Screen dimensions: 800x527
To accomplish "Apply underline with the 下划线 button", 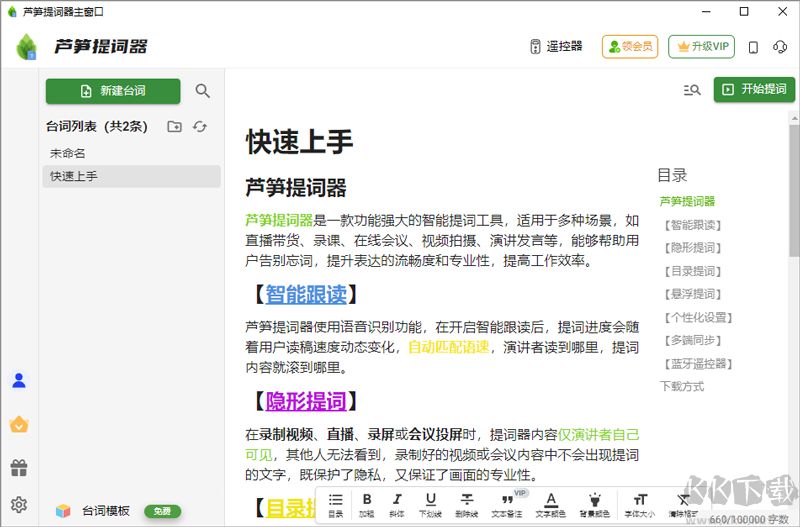I will coord(431,505).
